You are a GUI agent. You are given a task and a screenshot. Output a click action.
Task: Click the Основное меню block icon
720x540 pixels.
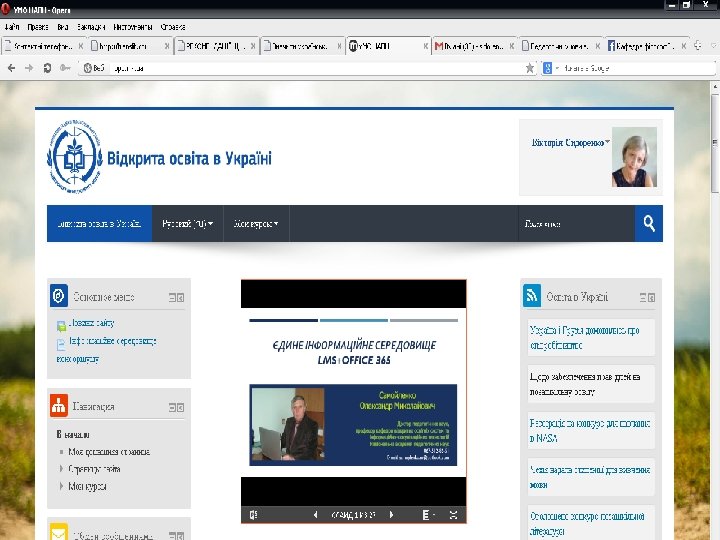point(59,296)
